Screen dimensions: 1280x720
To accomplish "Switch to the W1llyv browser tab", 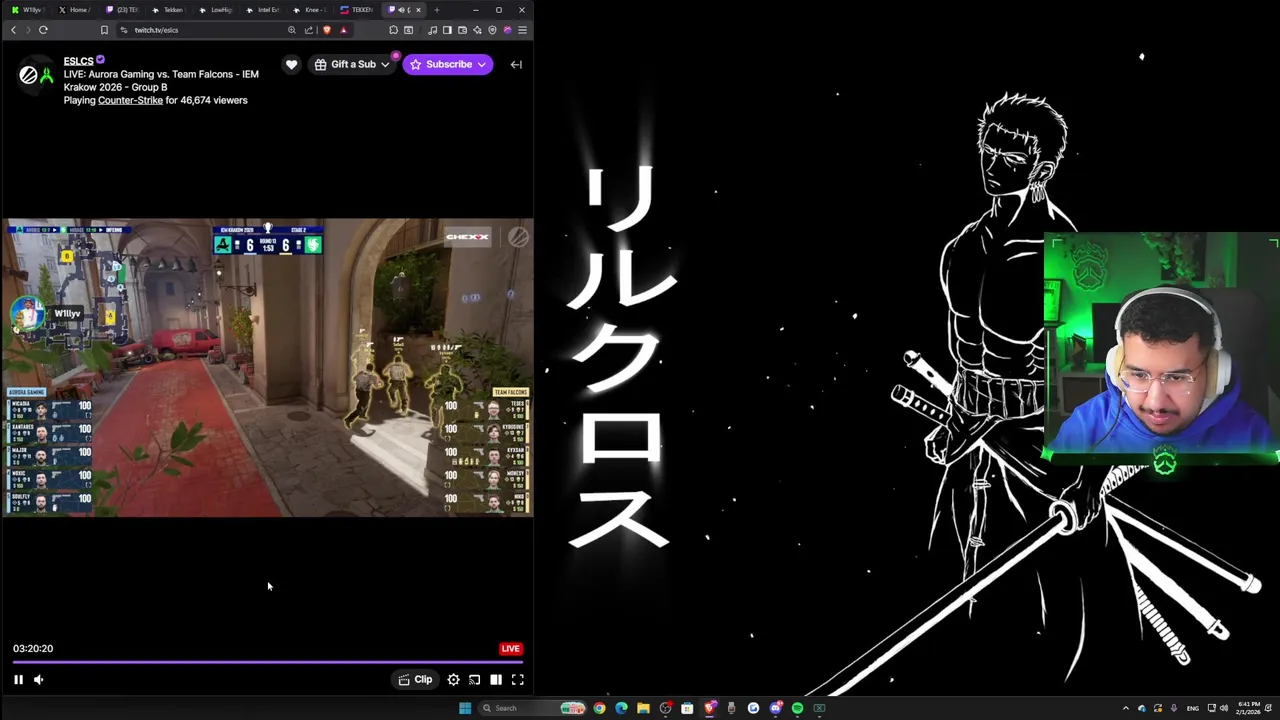I will point(27,10).
